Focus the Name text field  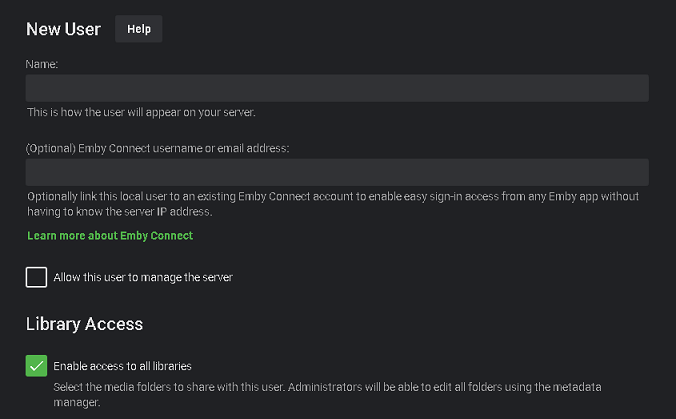[337, 88]
